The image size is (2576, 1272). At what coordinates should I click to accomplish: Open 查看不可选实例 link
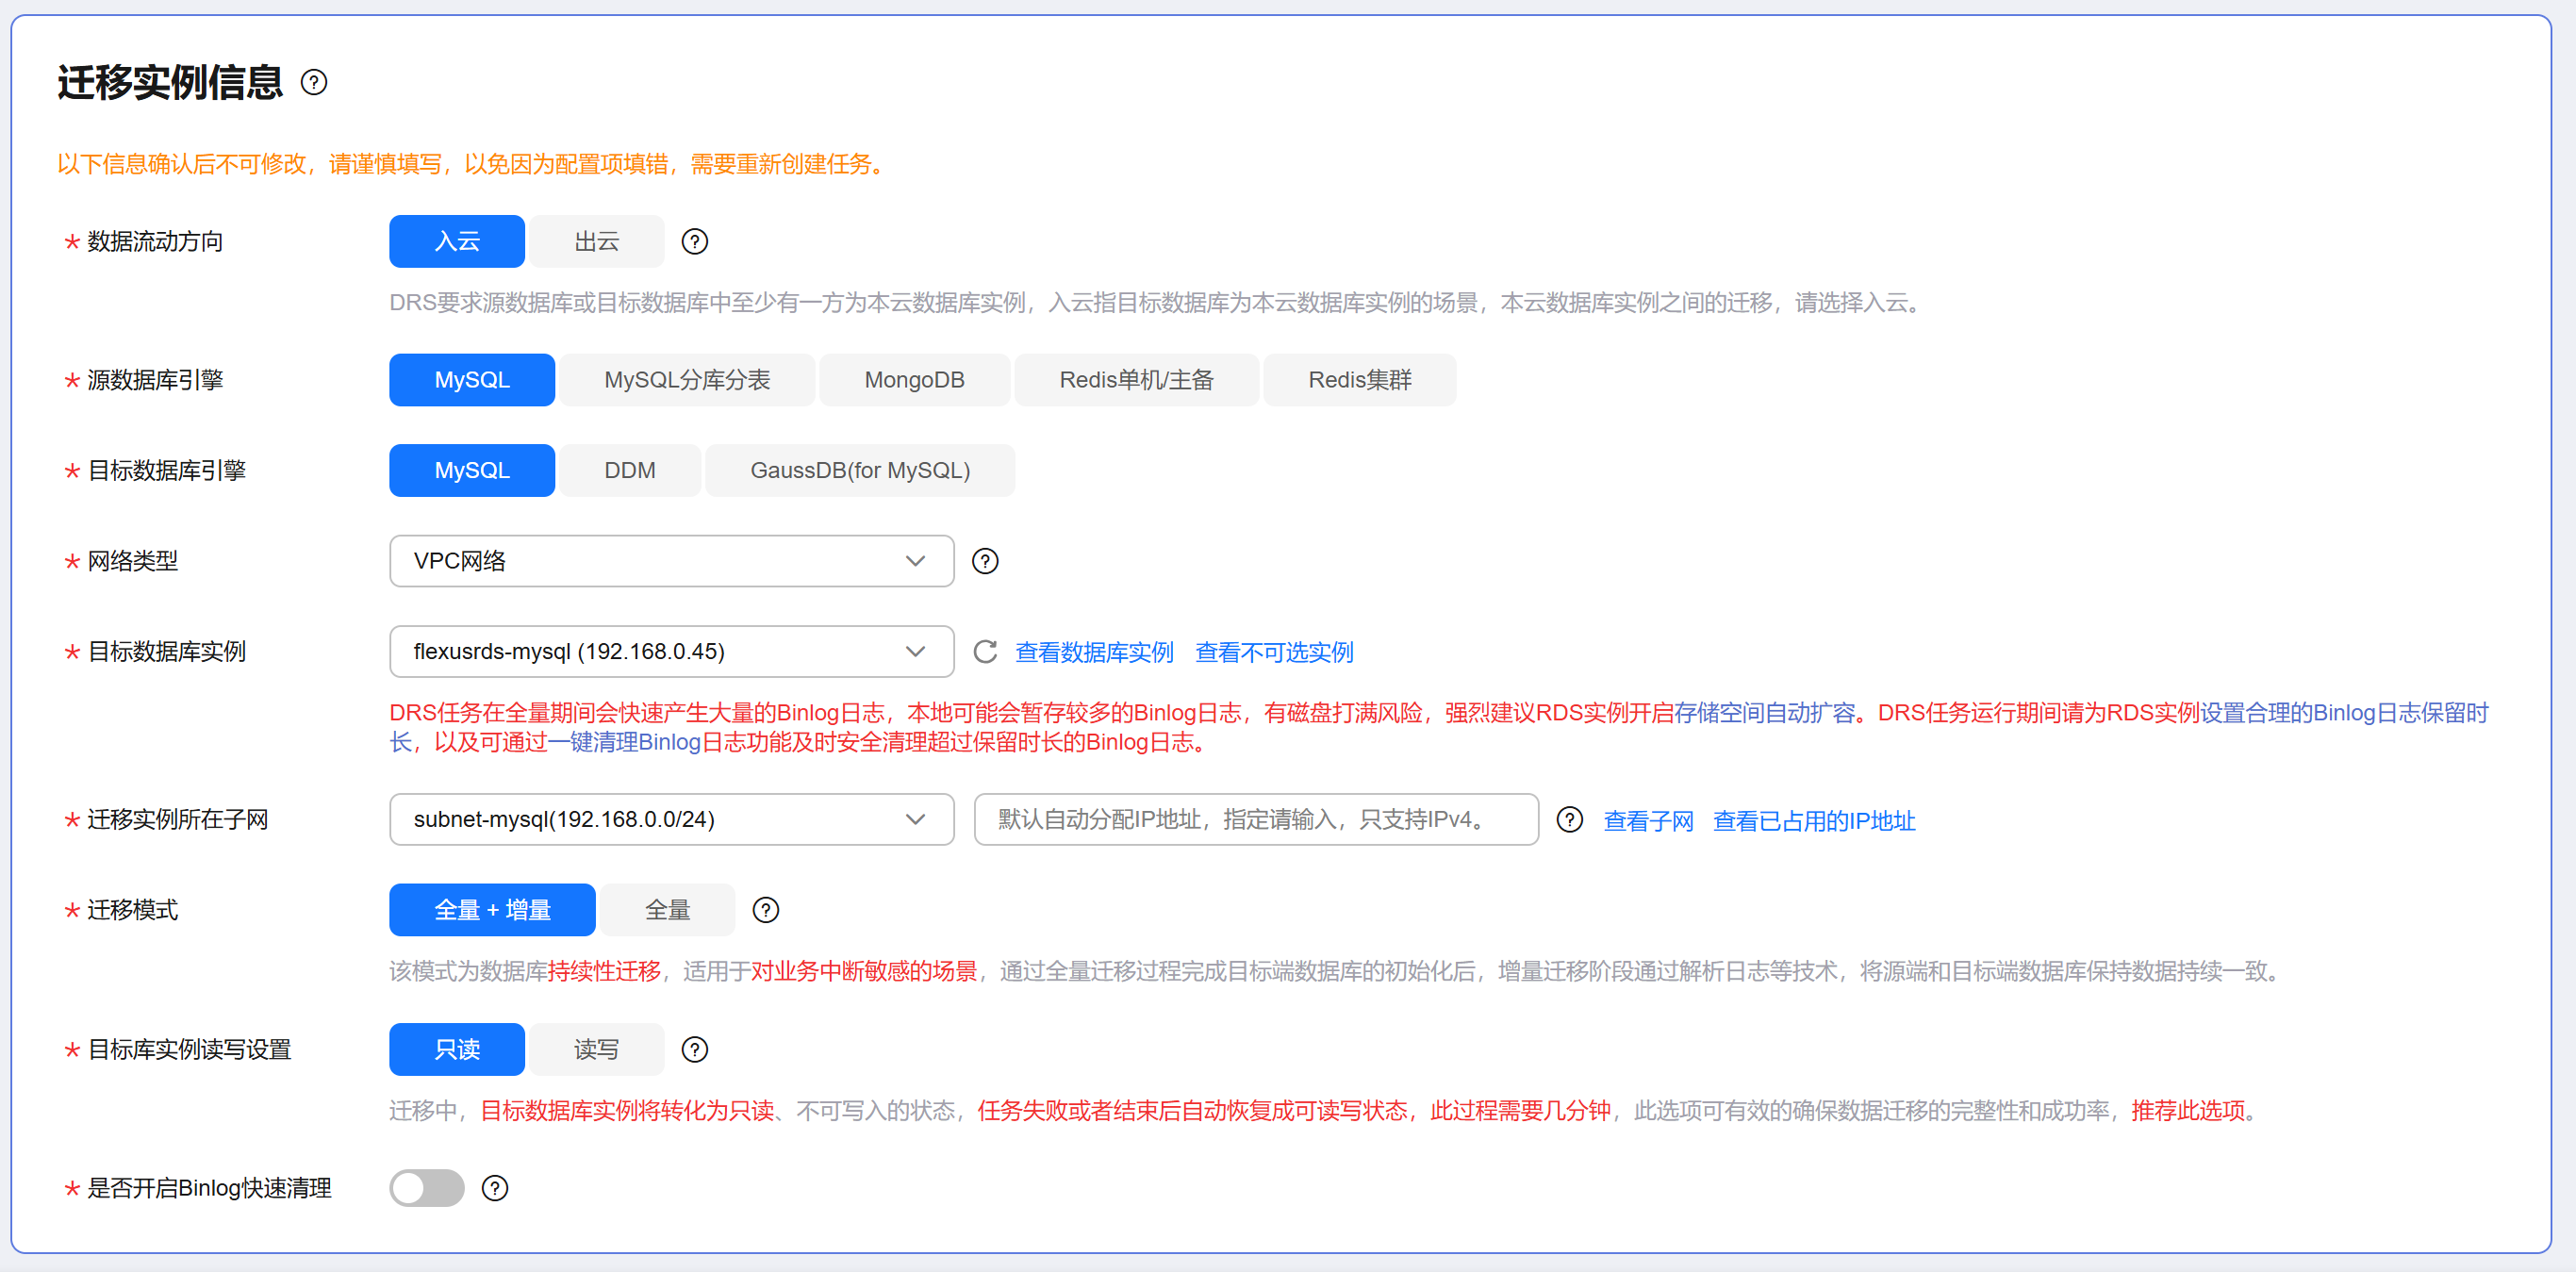click(x=1274, y=653)
